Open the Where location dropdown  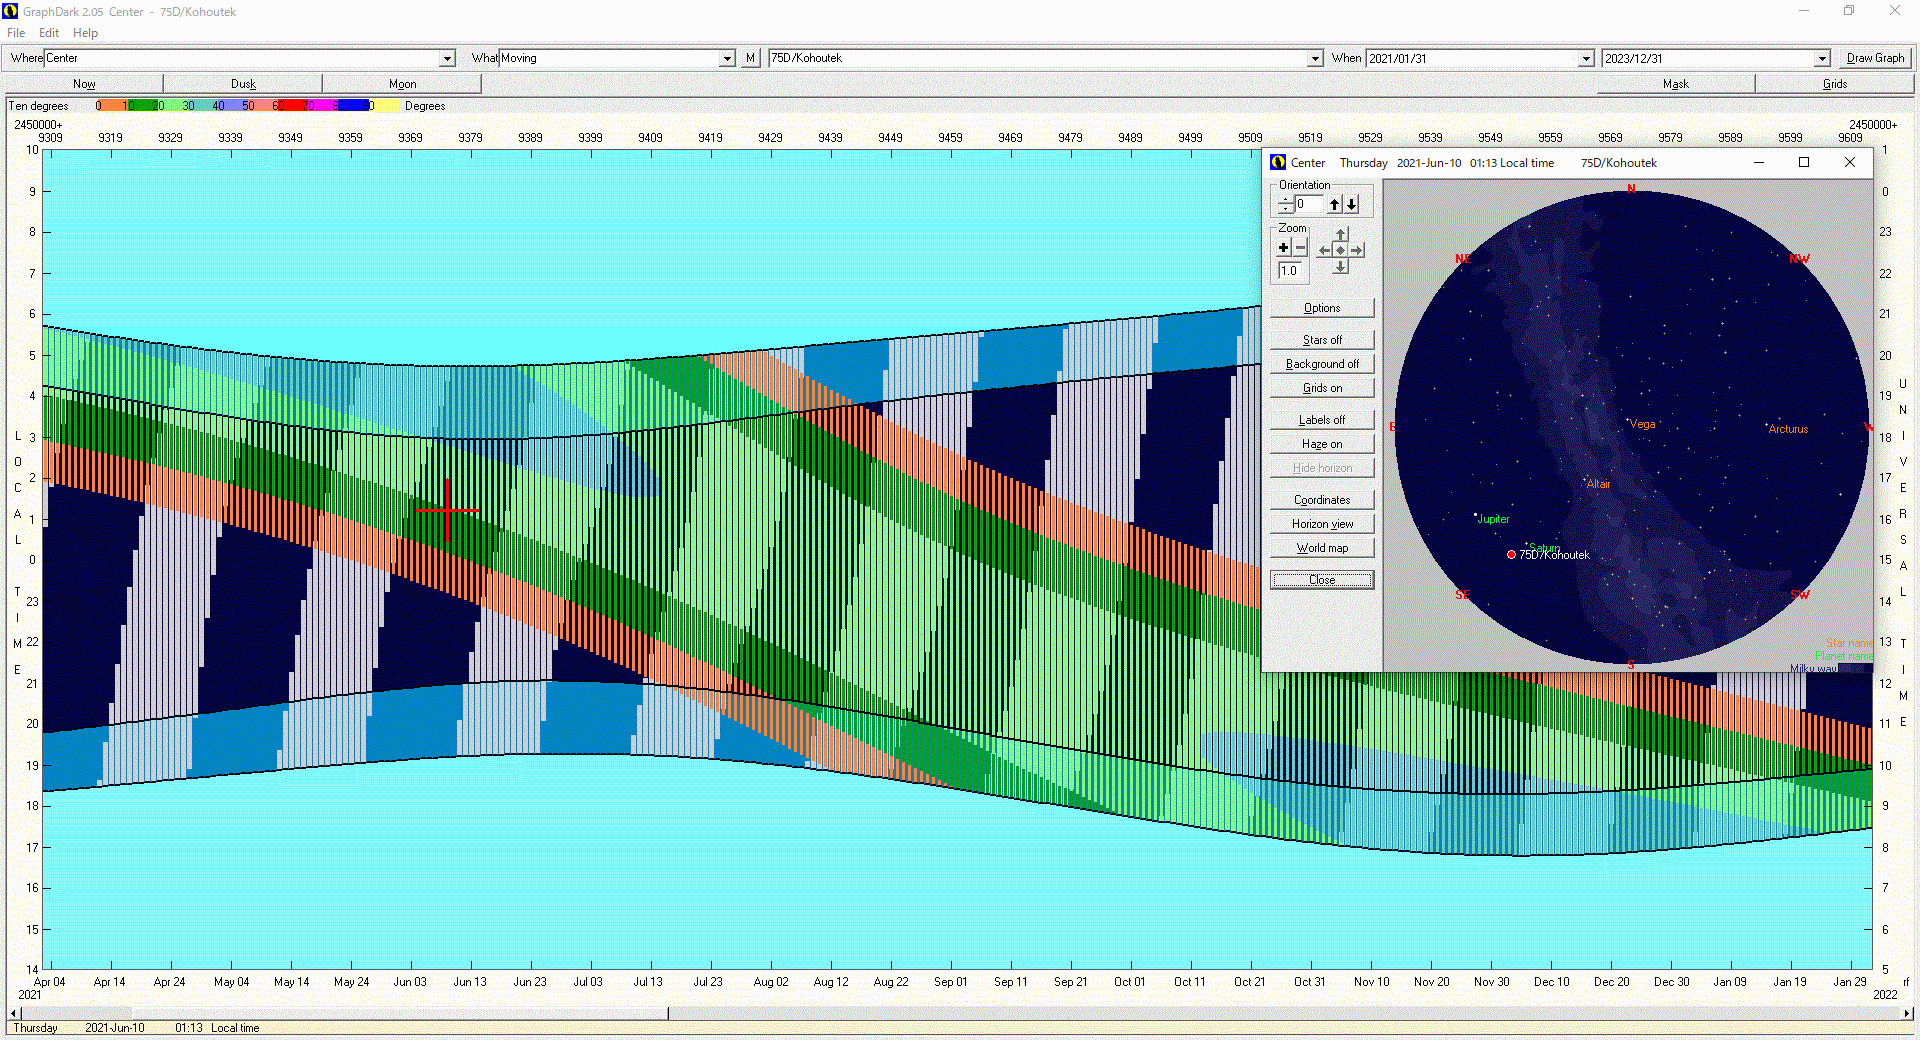coord(448,59)
